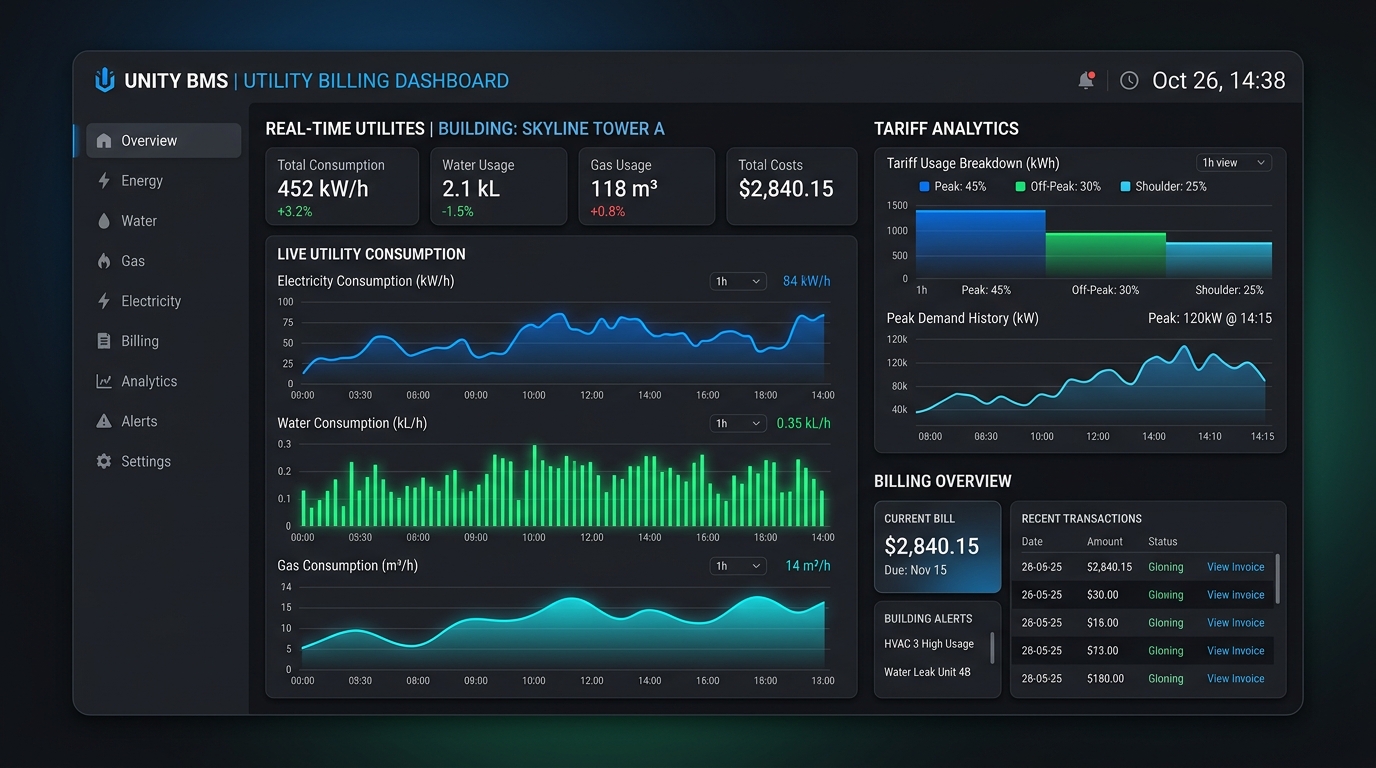Click the +0.8% gas change value
This screenshot has height=768, width=1376.
pyautogui.click(x=607, y=212)
